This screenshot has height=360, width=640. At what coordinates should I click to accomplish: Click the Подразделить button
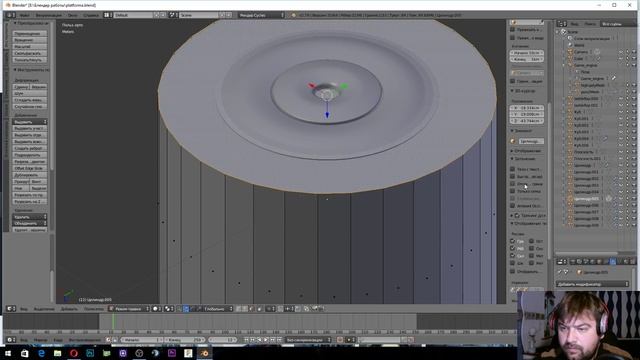30,155
